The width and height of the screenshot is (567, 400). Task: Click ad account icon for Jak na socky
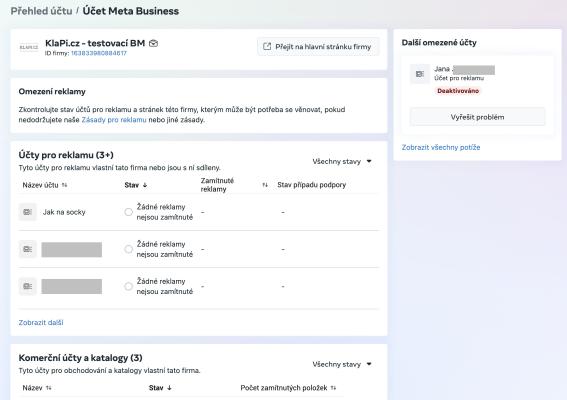(27, 212)
